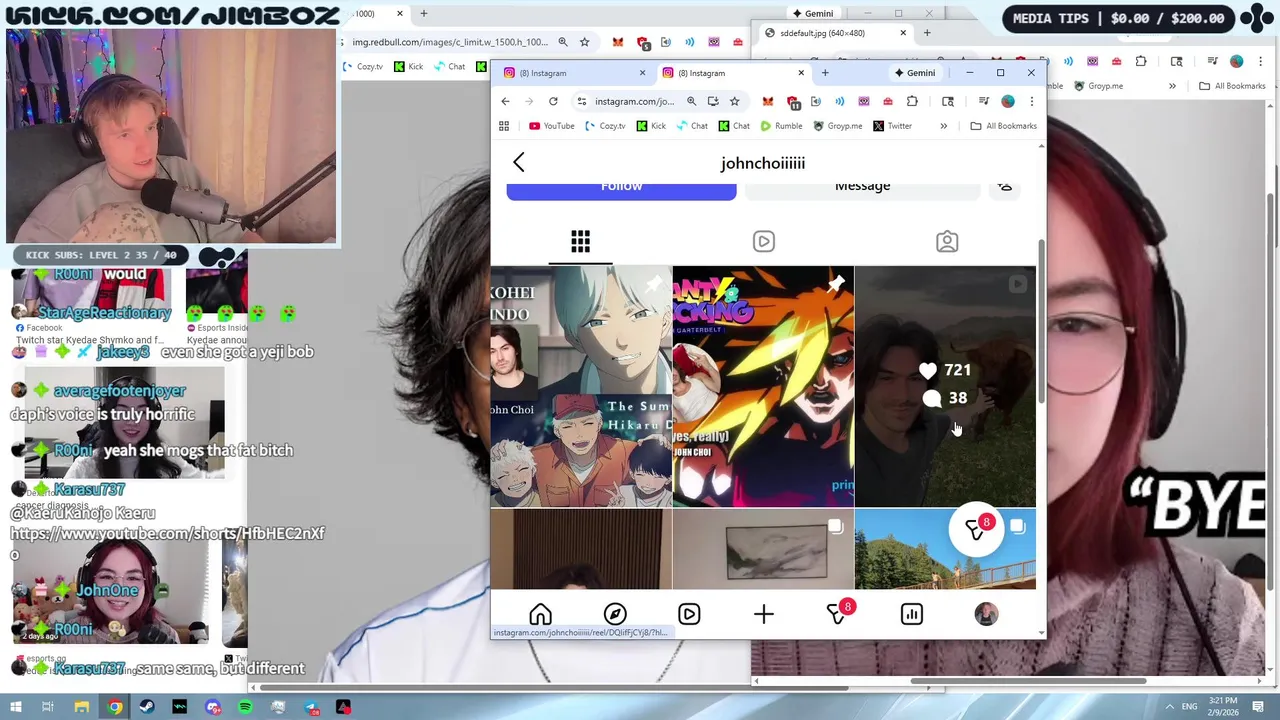This screenshot has height=720, width=1280.
Task: Expand hidden bookmarks chevron in Instagram window
Action: 943,126
